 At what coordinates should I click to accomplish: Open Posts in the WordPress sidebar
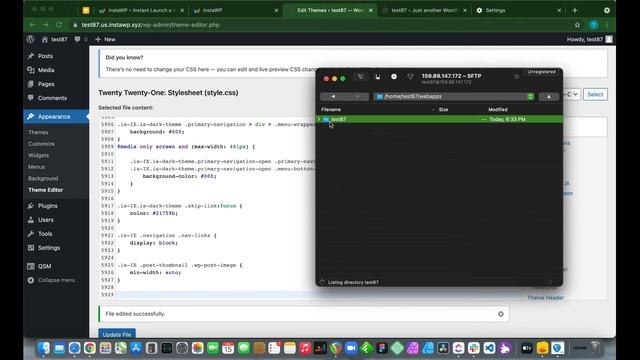[x=45, y=56]
